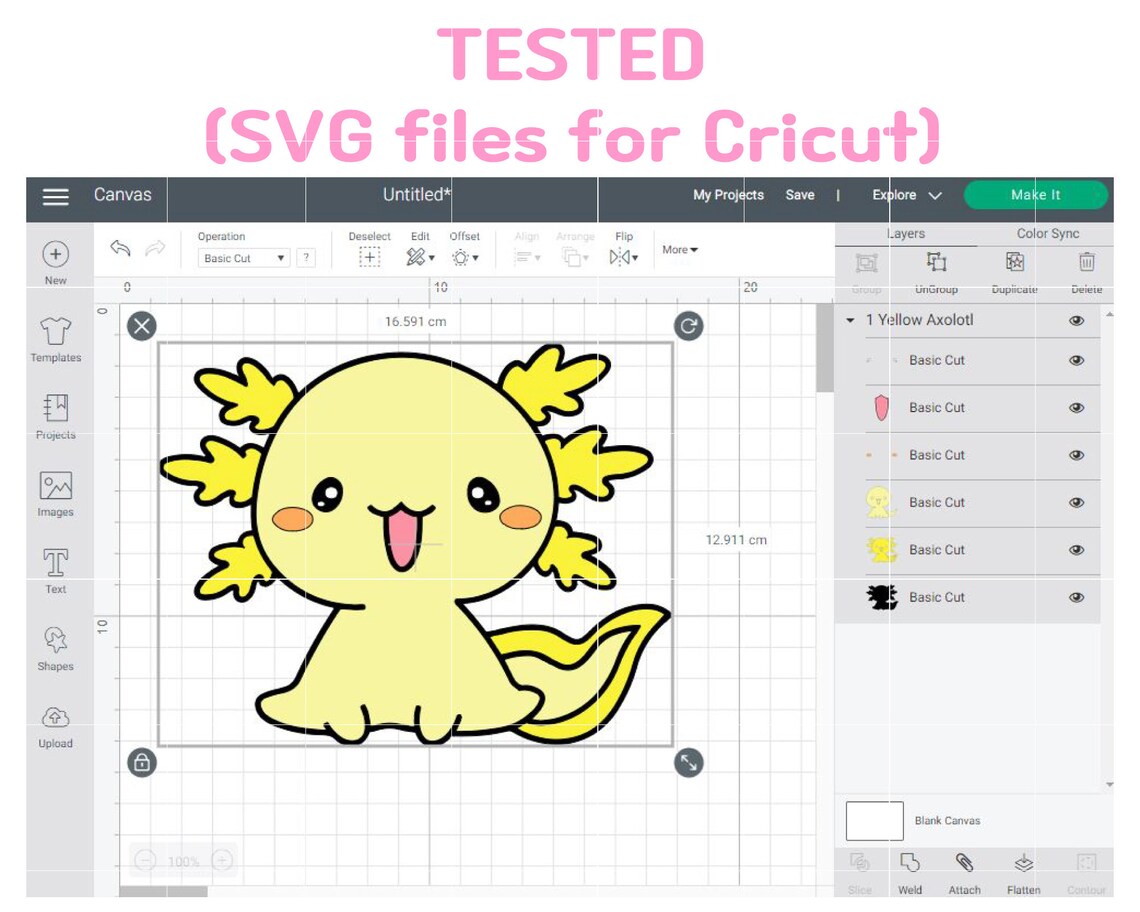The width and height of the screenshot is (1140, 912).
Task: Click My Projects link at the top
Action: pos(728,196)
